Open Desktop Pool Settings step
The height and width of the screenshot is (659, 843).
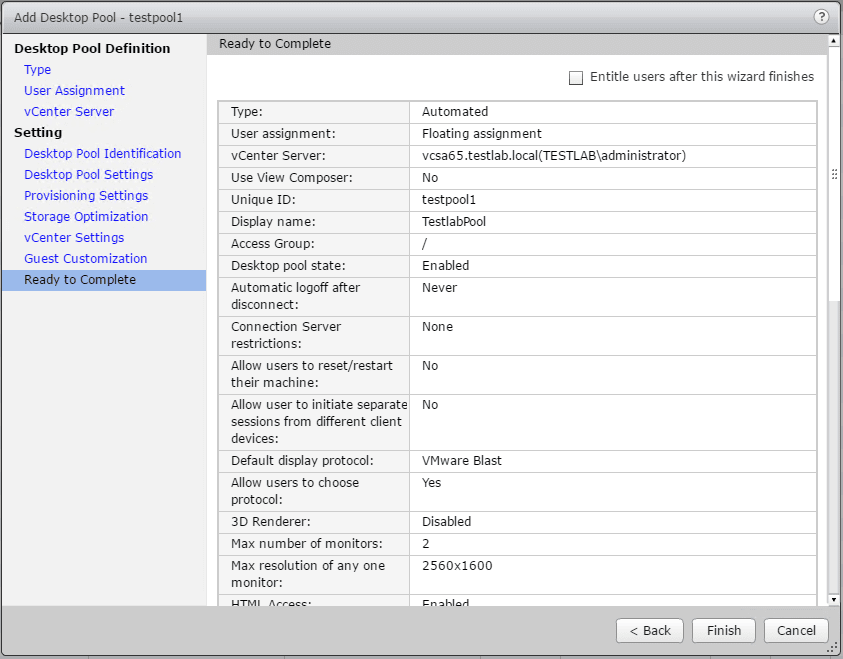[89, 175]
